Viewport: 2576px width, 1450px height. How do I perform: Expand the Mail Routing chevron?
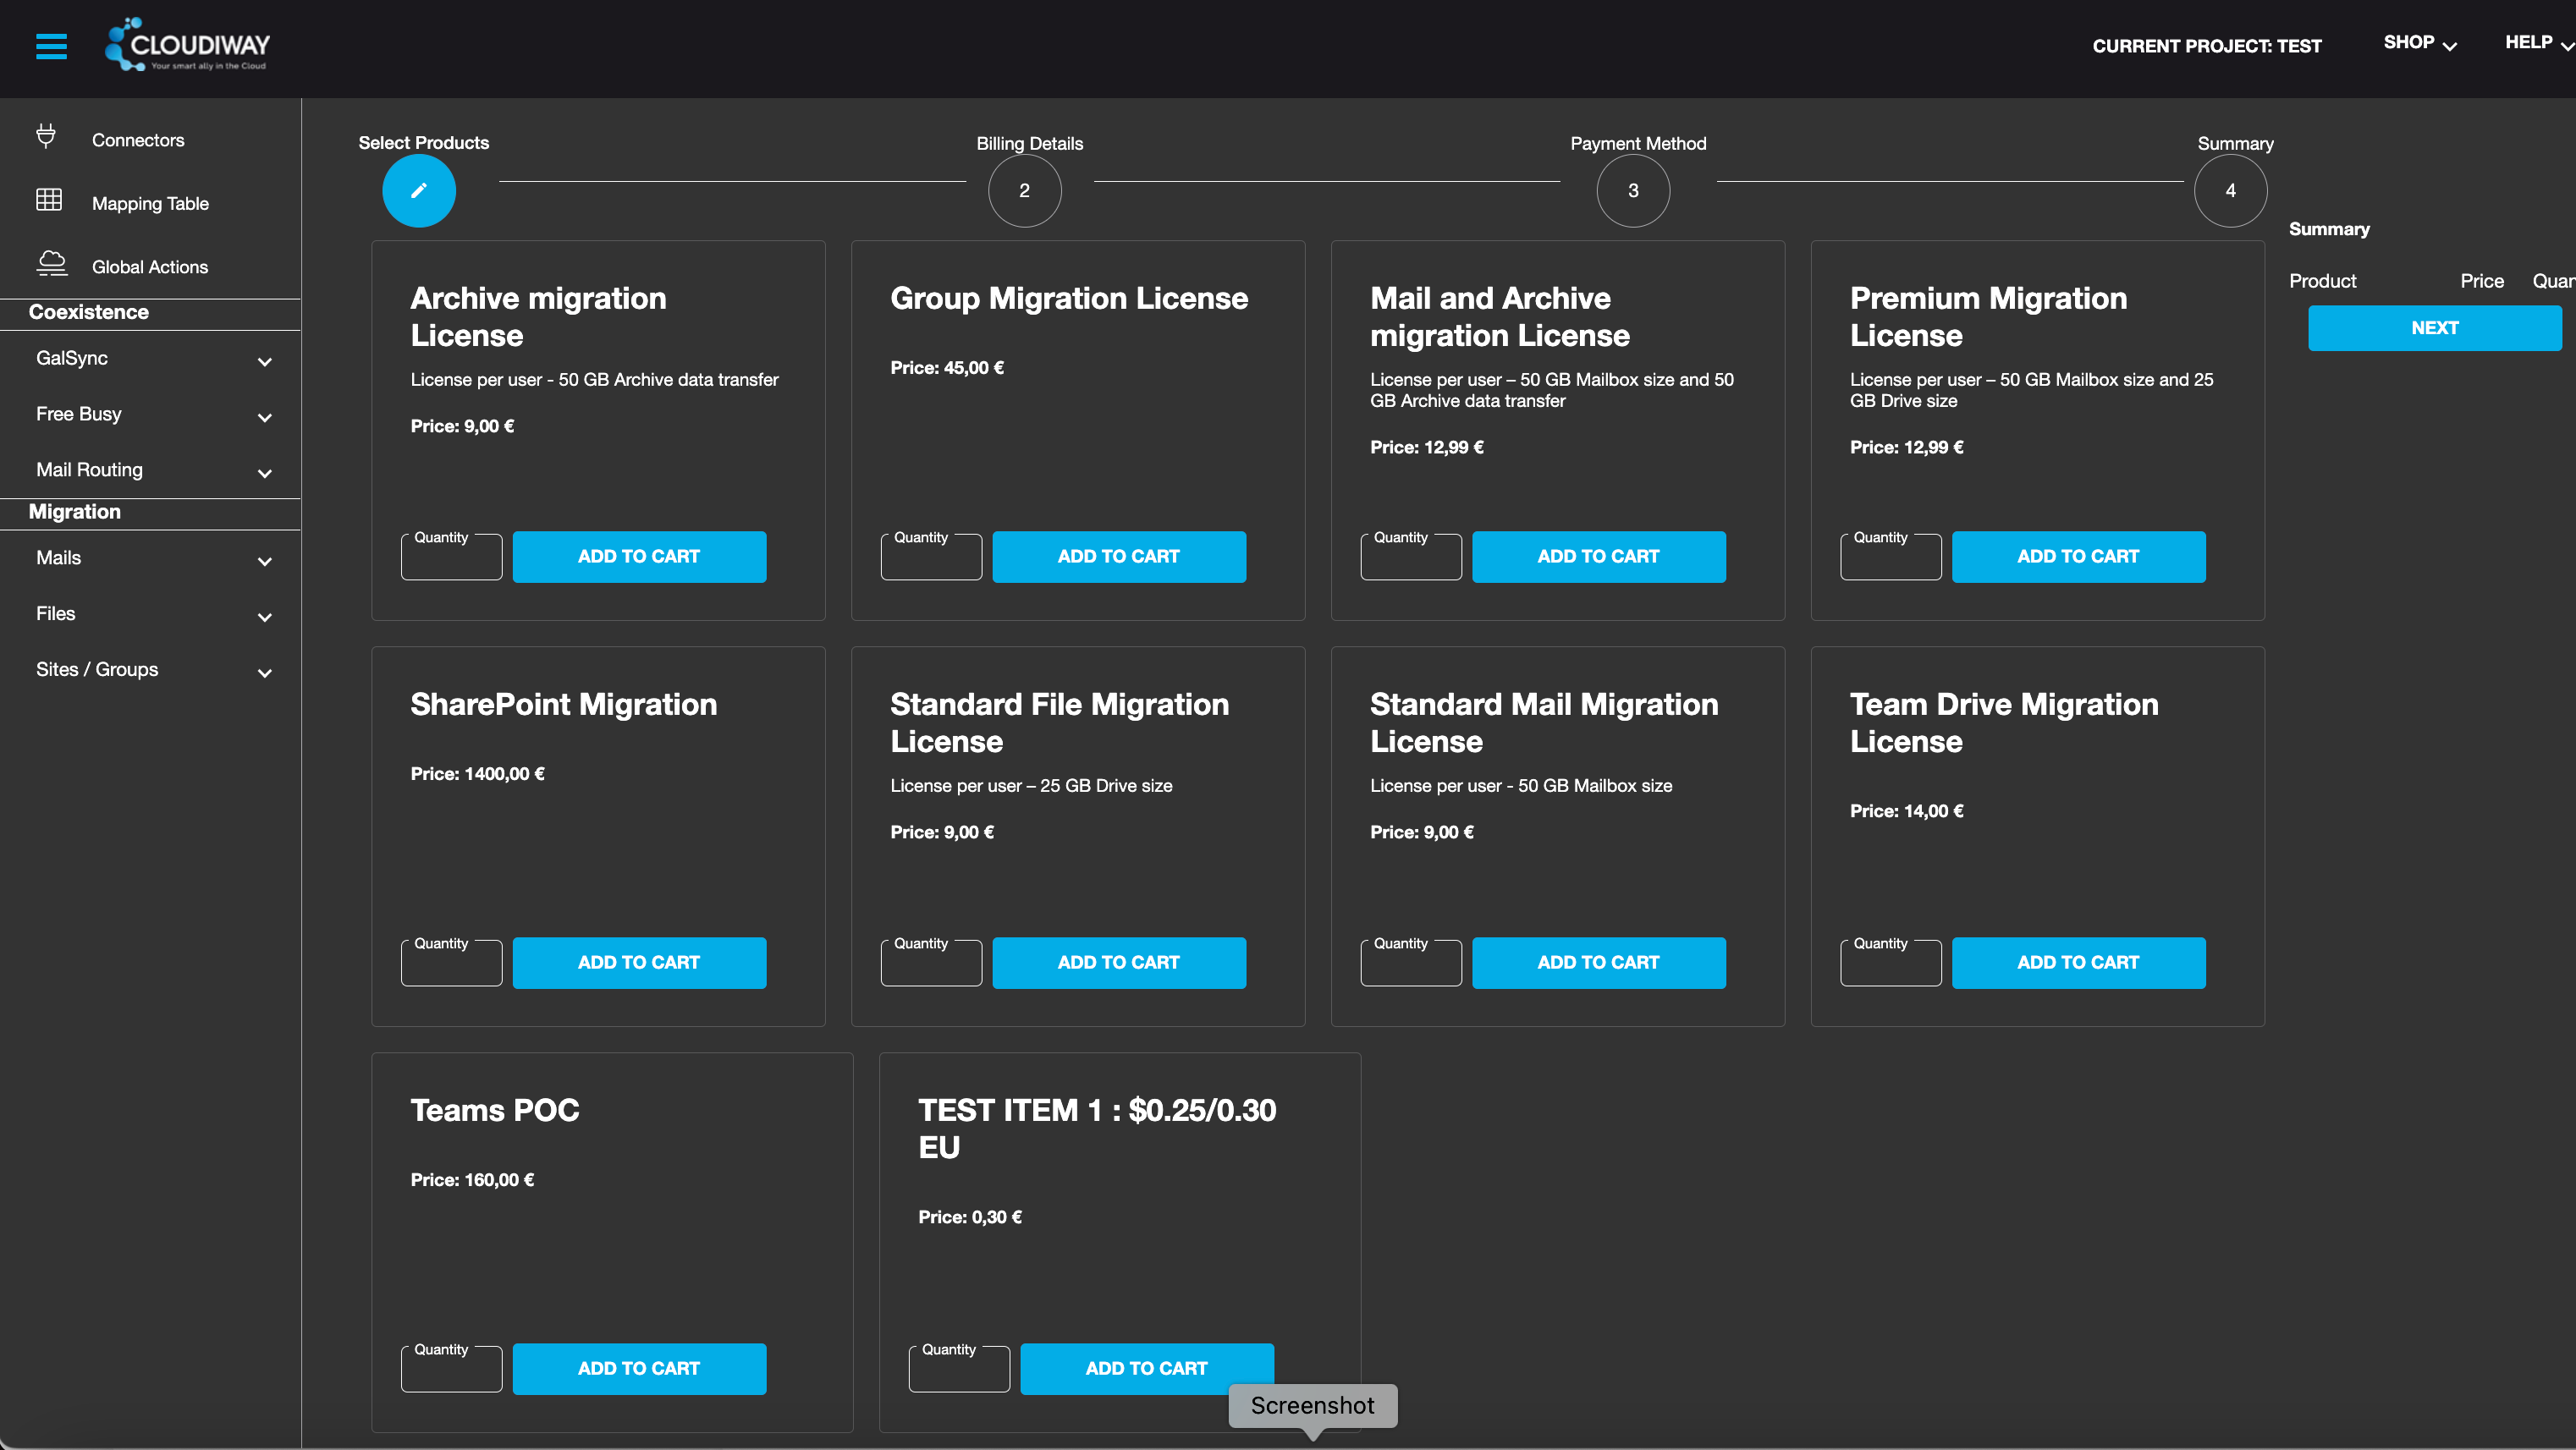[264, 473]
